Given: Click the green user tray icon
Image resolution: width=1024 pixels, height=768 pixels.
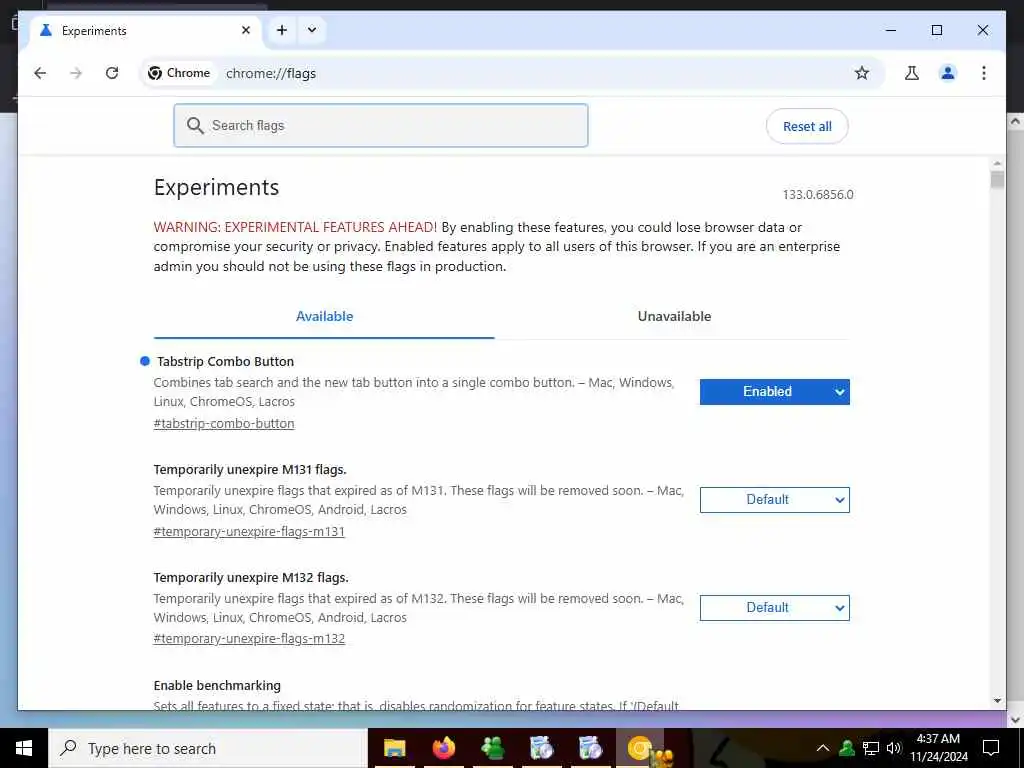Looking at the screenshot, I should 847,748.
